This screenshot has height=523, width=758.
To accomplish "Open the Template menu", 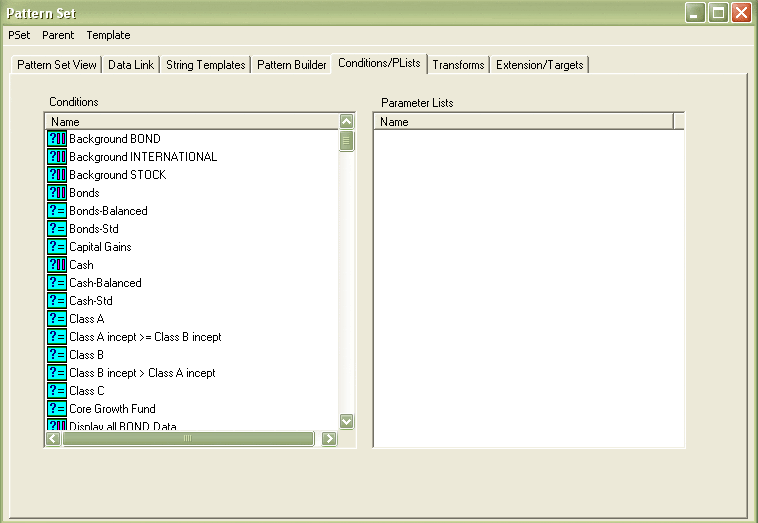I will click(108, 35).
